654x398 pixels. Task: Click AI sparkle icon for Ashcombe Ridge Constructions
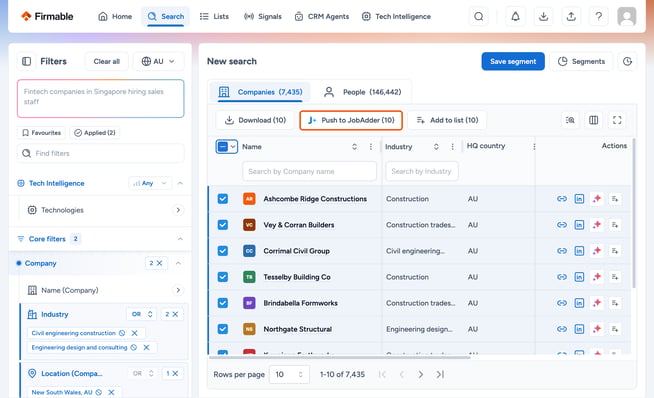click(597, 199)
